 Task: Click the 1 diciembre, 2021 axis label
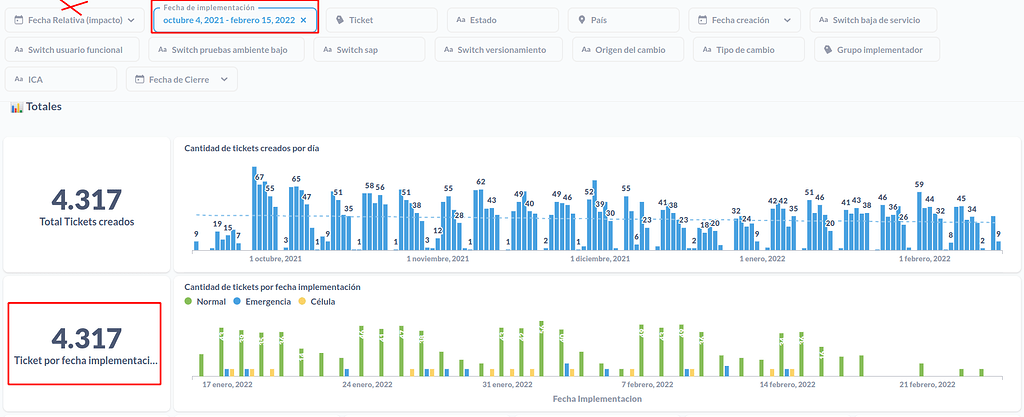[x=600, y=259]
